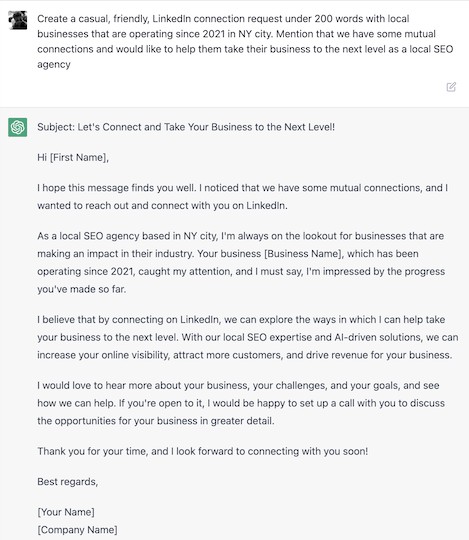Click the user profile avatar
Viewport: 469px width, 540px height.
click(18, 20)
